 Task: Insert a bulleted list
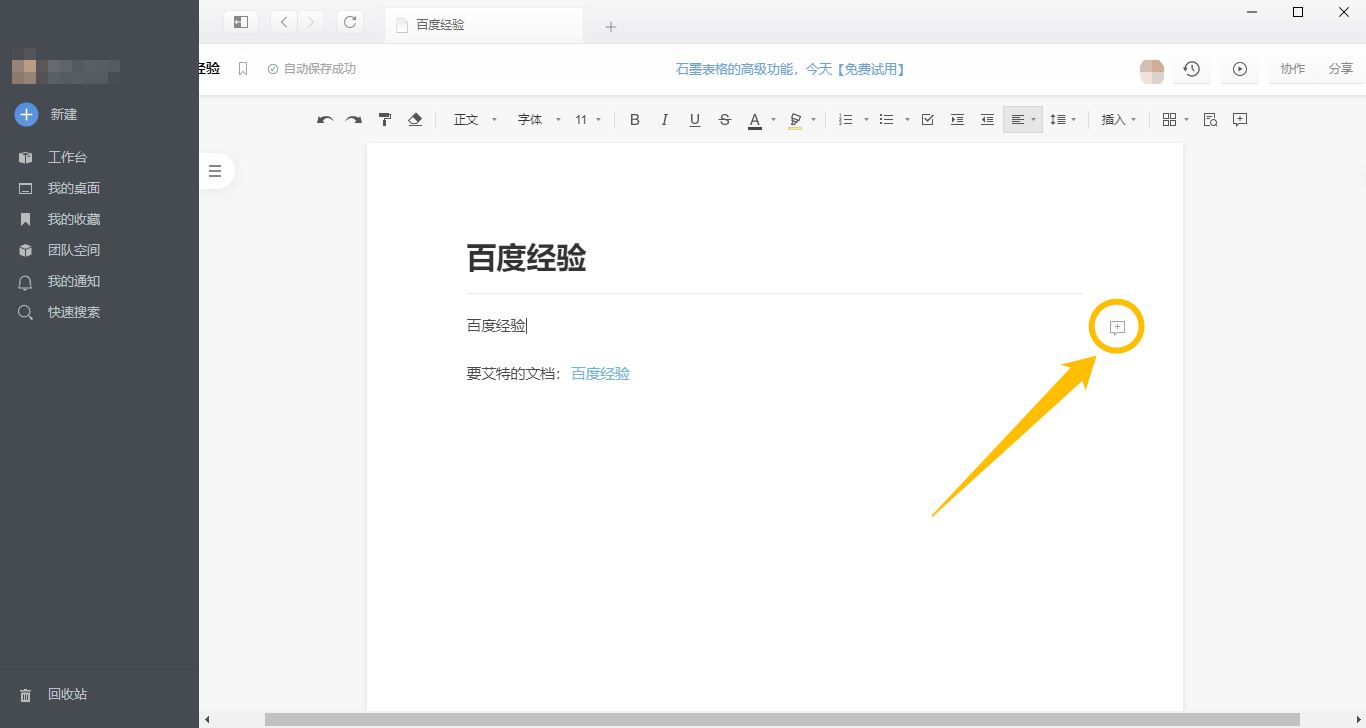point(886,120)
